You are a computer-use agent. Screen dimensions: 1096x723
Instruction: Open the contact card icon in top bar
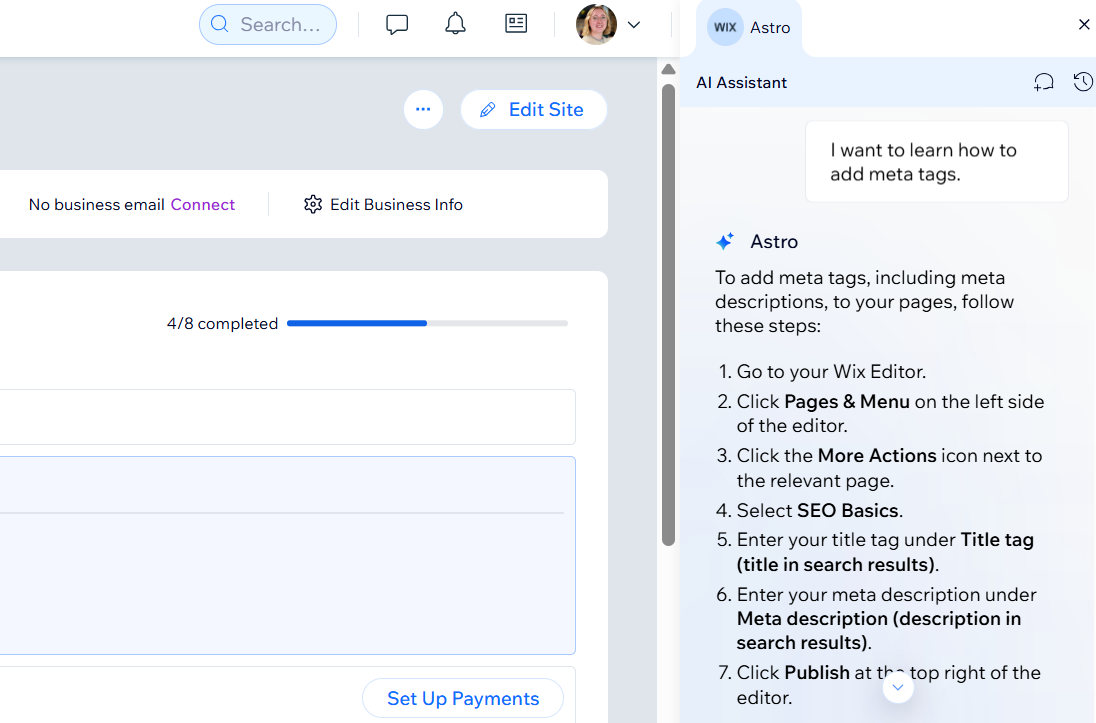tap(516, 23)
